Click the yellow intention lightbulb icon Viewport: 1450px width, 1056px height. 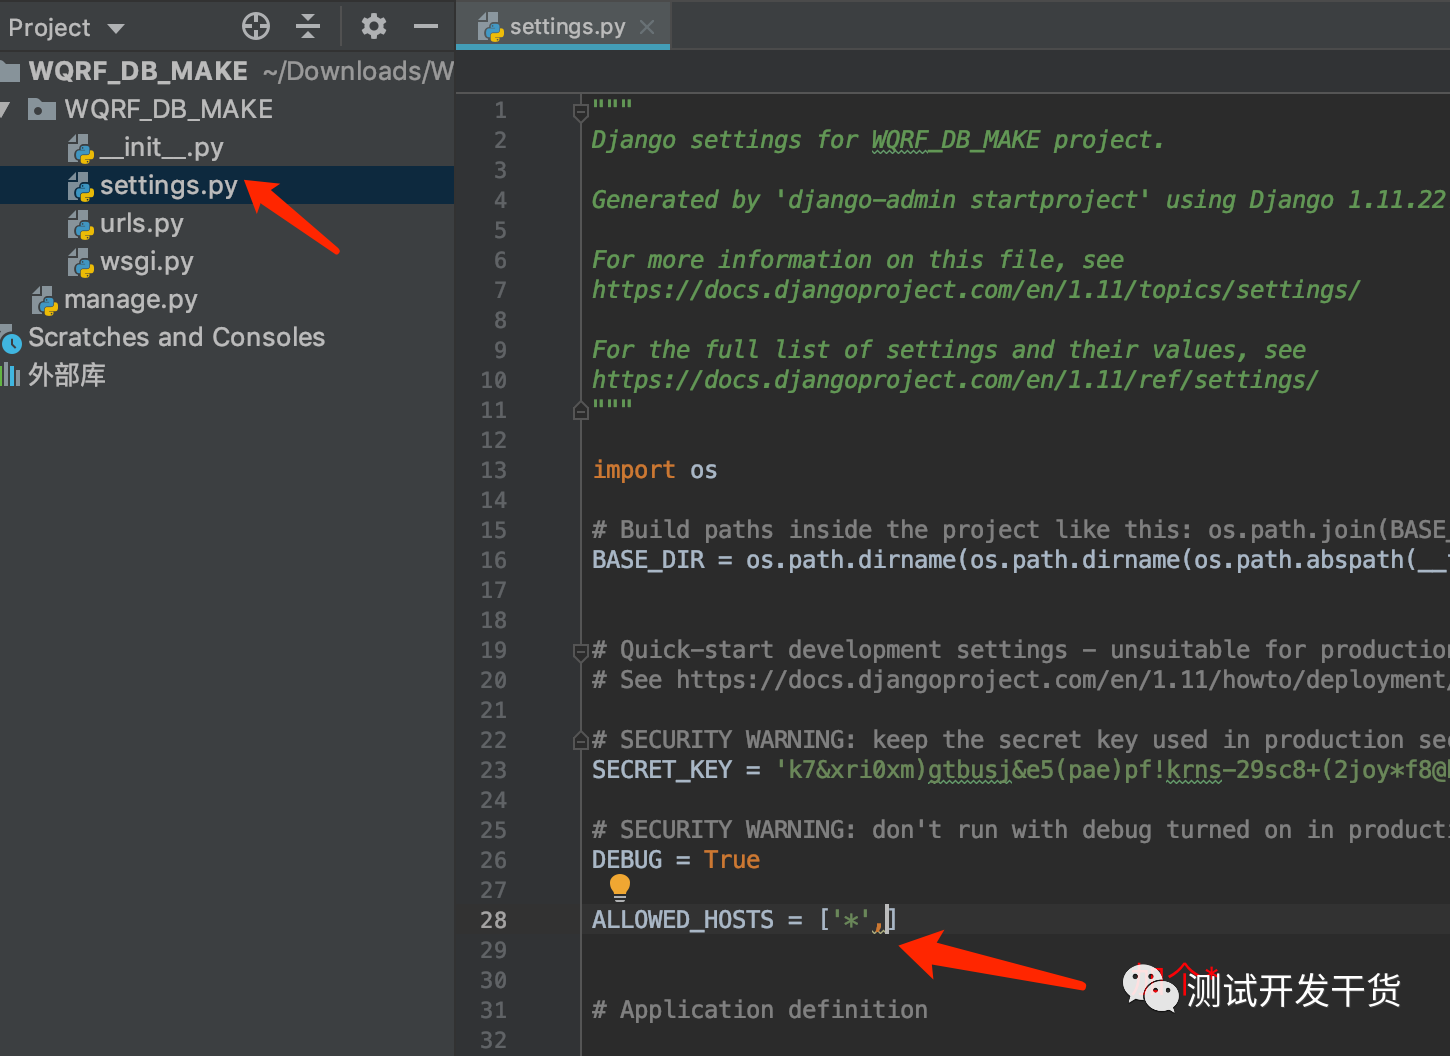620,887
